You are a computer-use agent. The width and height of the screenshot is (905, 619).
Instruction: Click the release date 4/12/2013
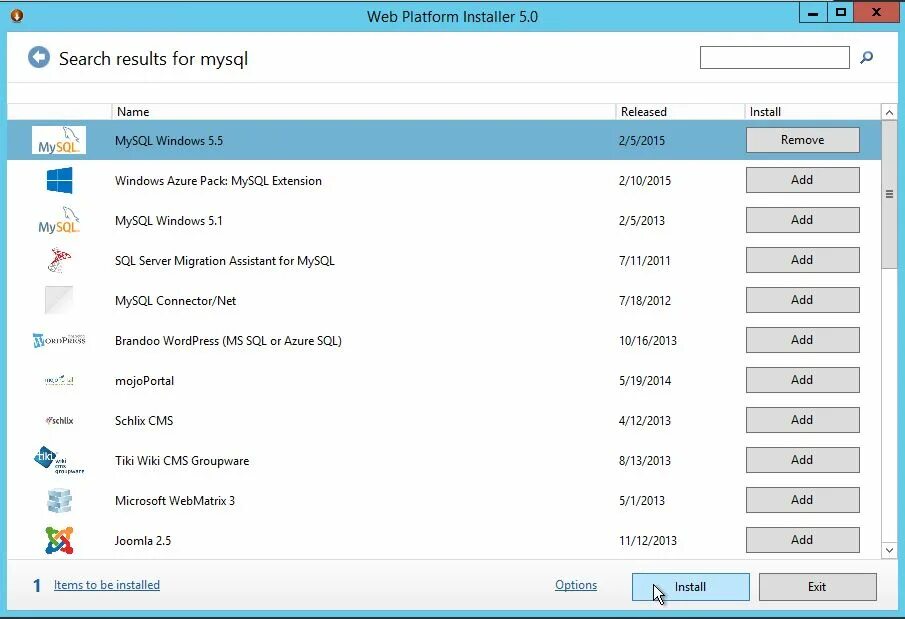[645, 420]
